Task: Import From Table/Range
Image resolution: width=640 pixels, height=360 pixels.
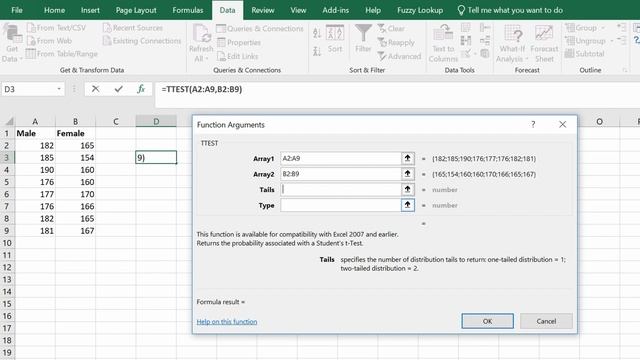Action: coord(62,53)
